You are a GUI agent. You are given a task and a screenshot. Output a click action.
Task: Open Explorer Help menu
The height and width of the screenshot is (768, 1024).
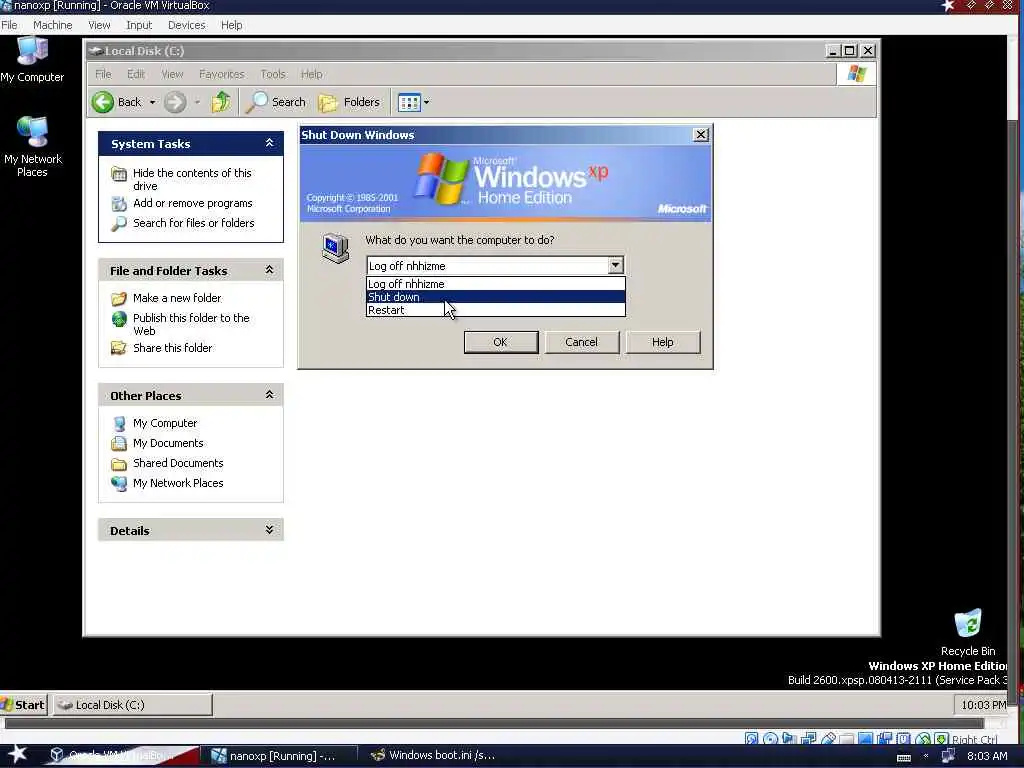[312, 74]
